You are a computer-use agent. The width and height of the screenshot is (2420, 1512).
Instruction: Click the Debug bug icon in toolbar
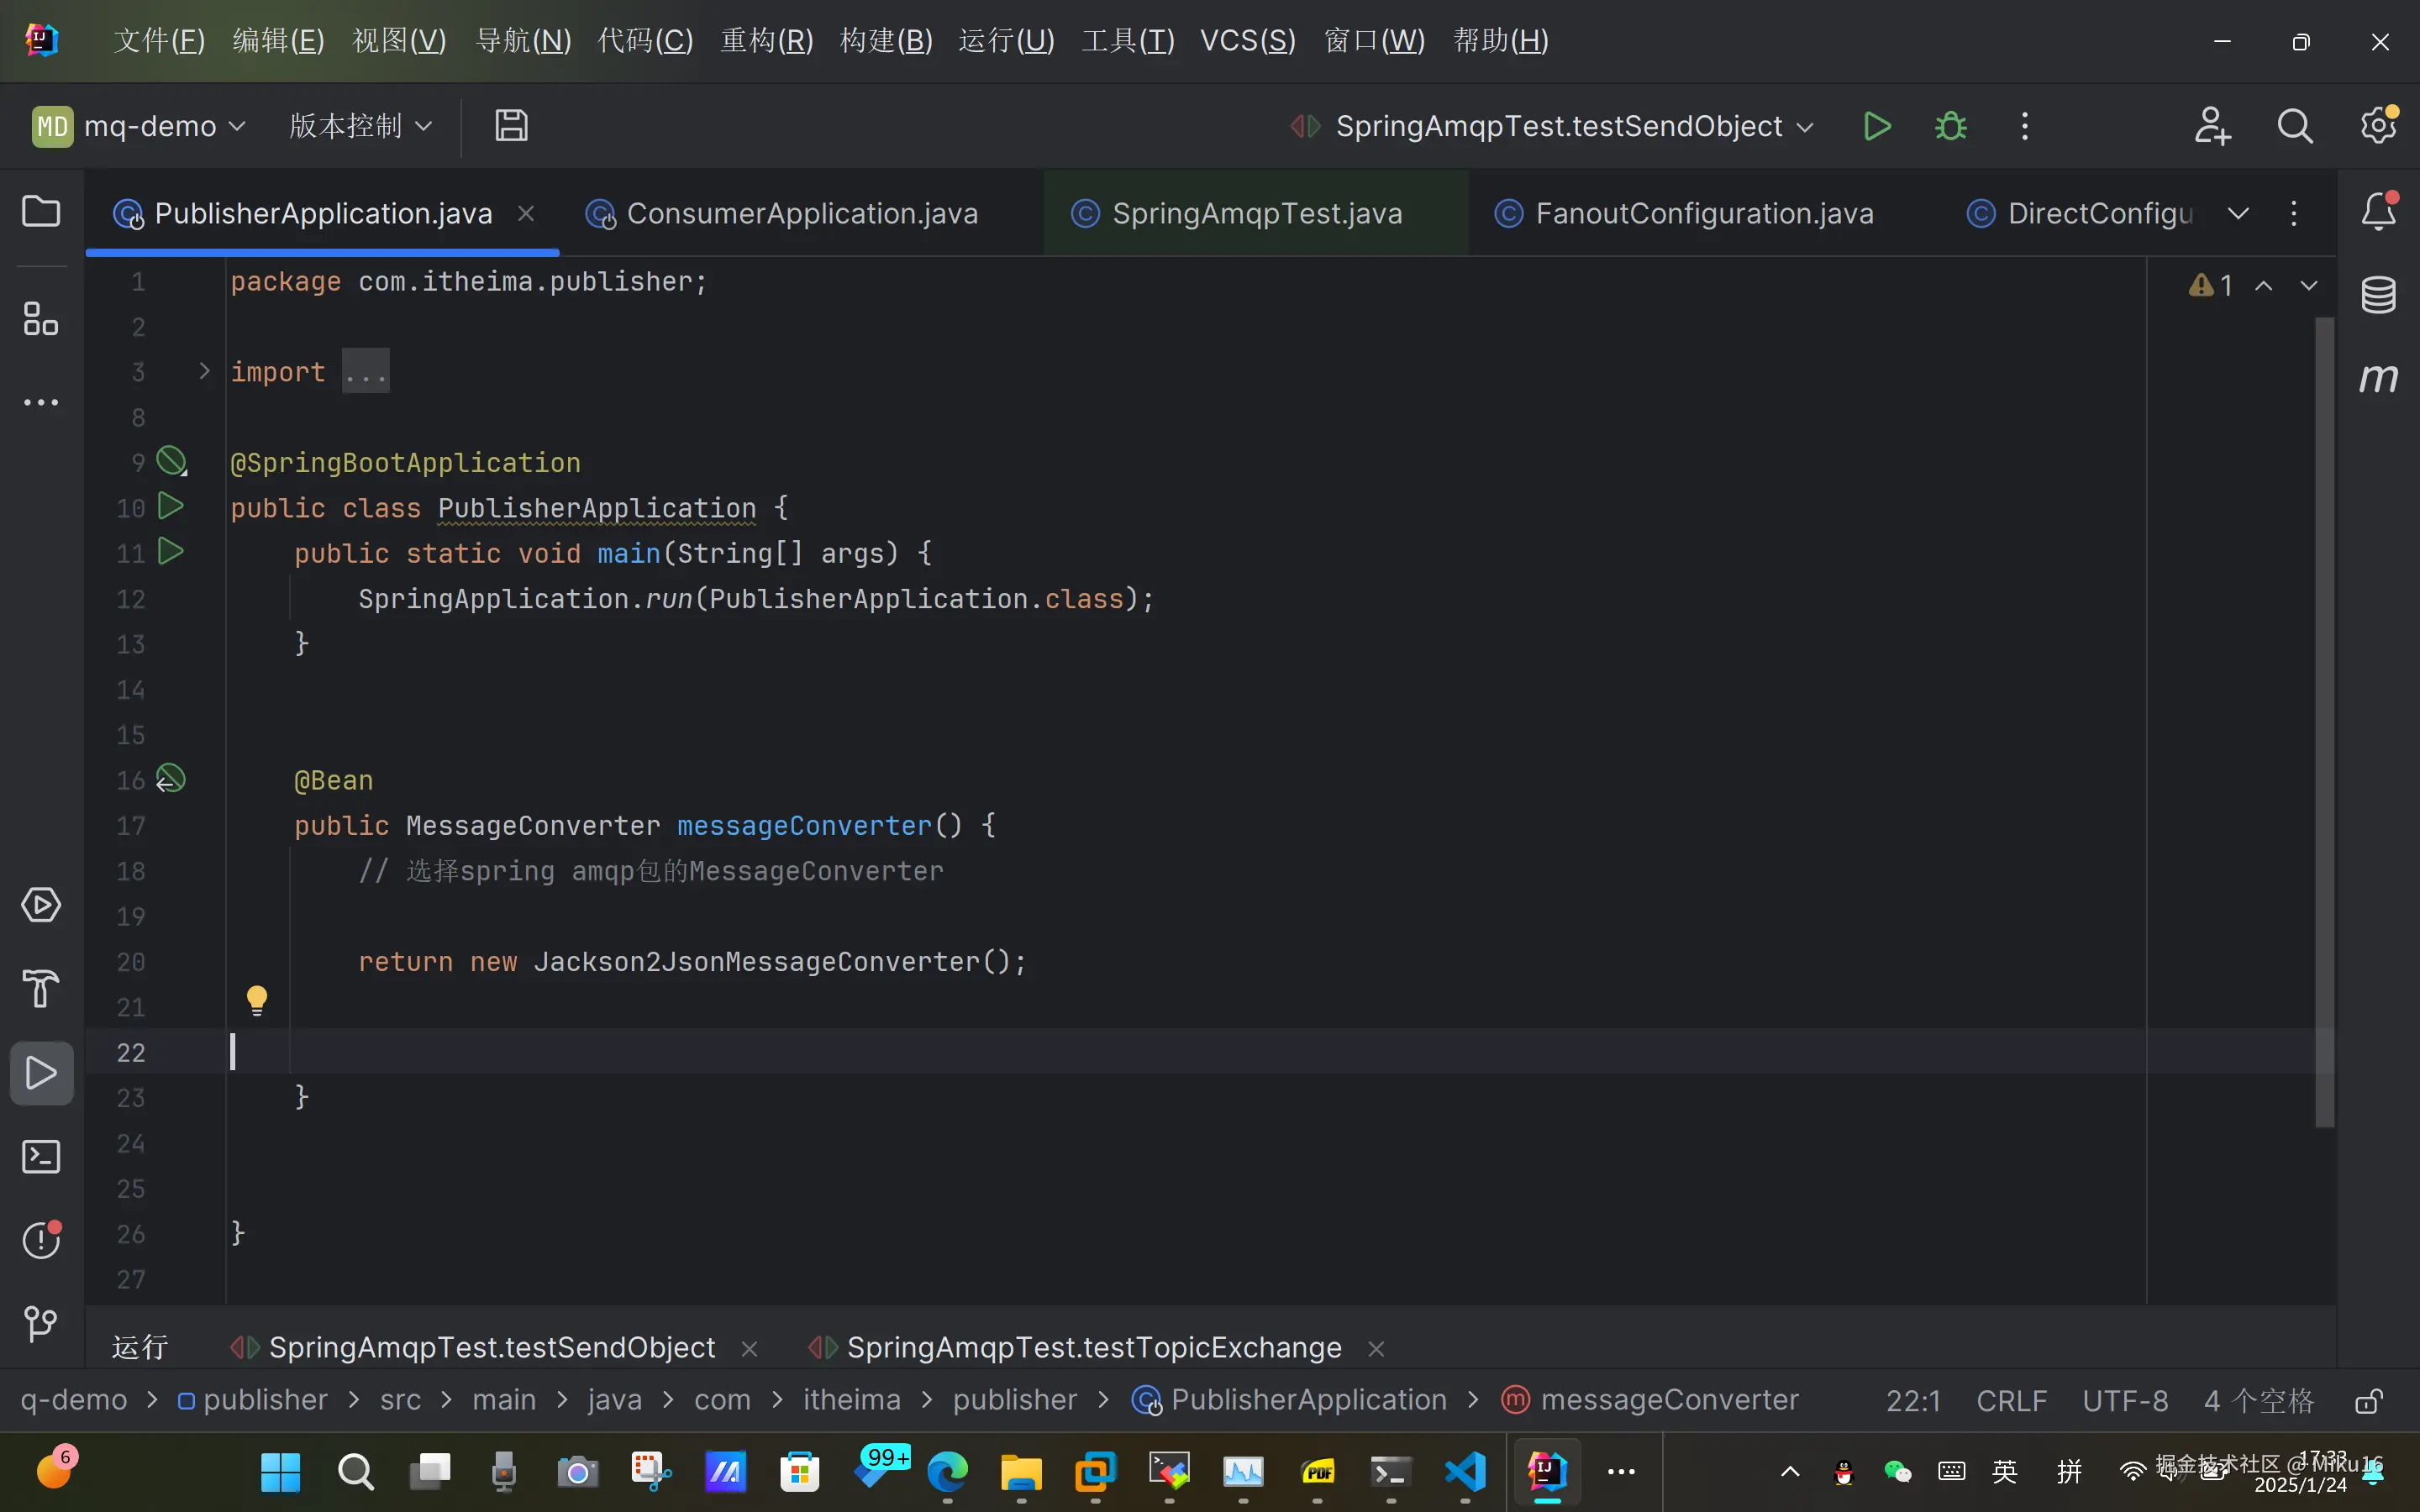[1950, 126]
